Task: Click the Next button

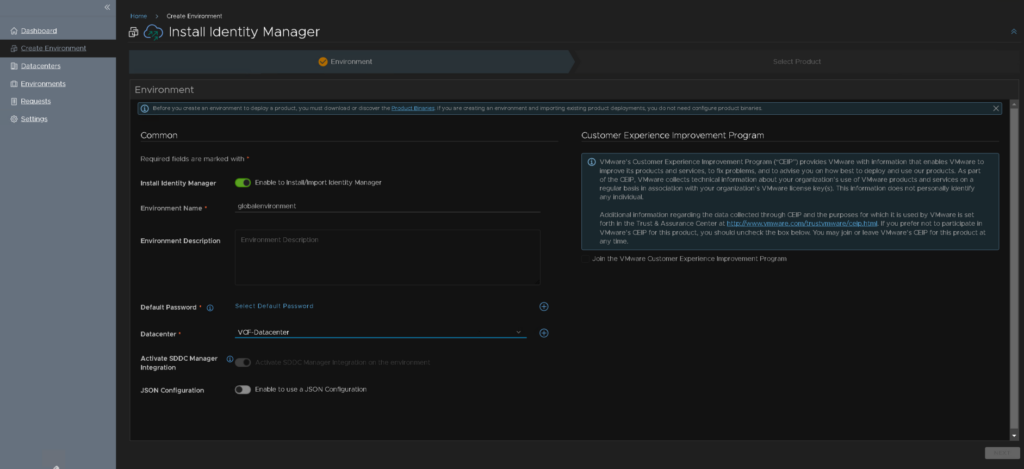Action: 1002,453
